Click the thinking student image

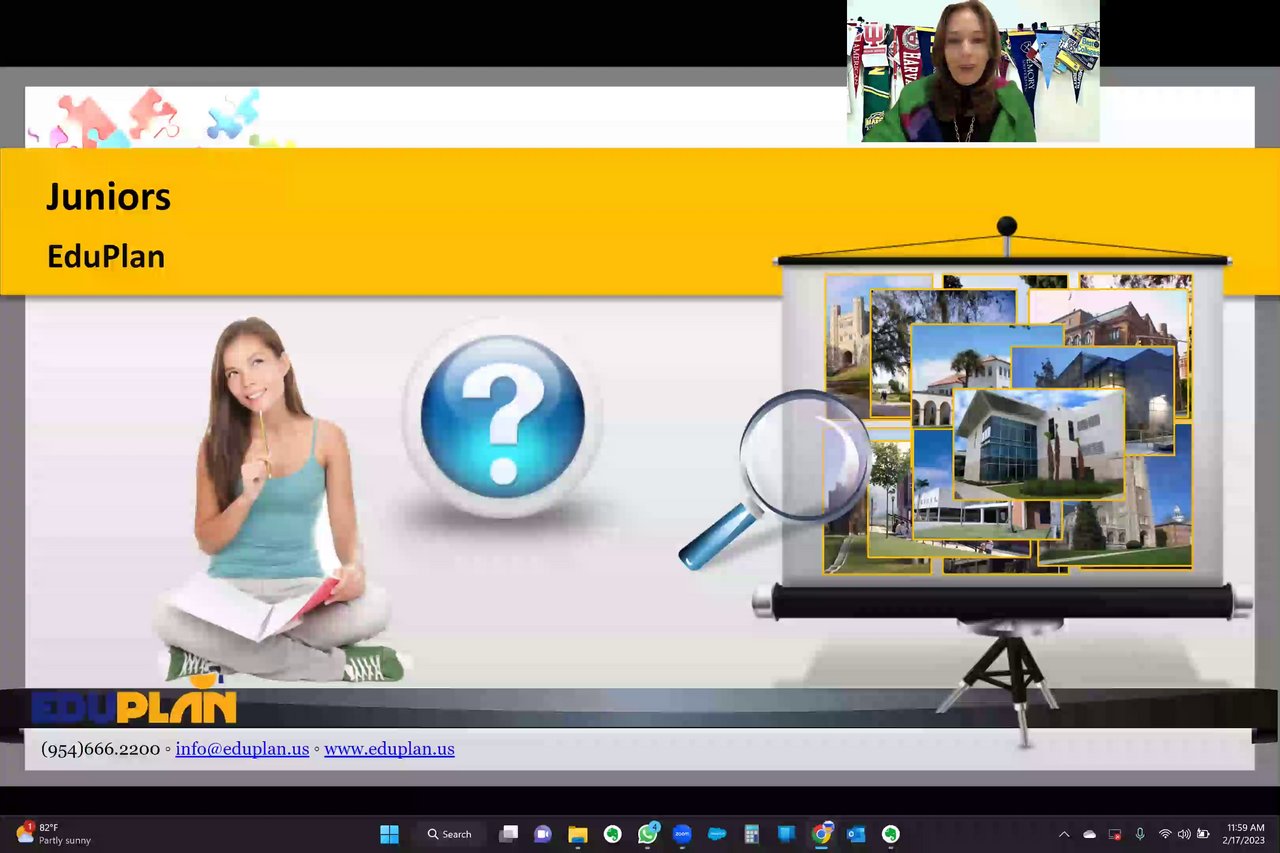point(280,500)
